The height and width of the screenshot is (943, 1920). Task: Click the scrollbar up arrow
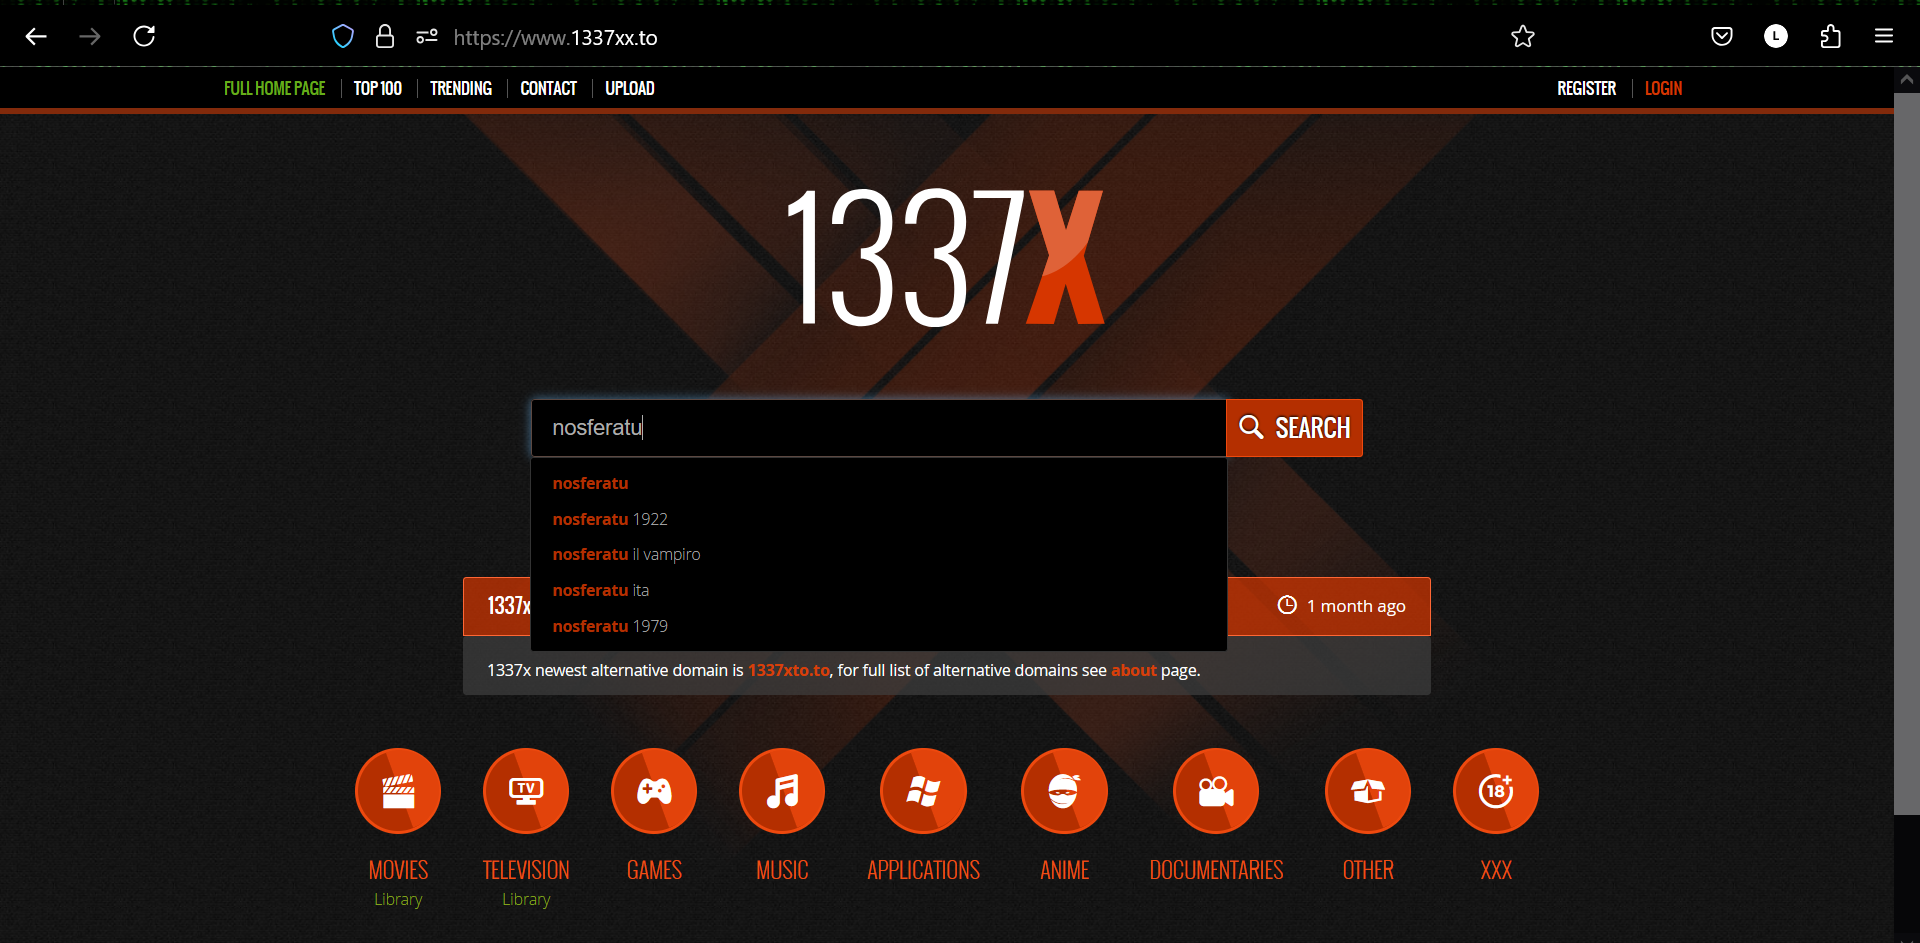pyautogui.click(x=1907, y=79)
